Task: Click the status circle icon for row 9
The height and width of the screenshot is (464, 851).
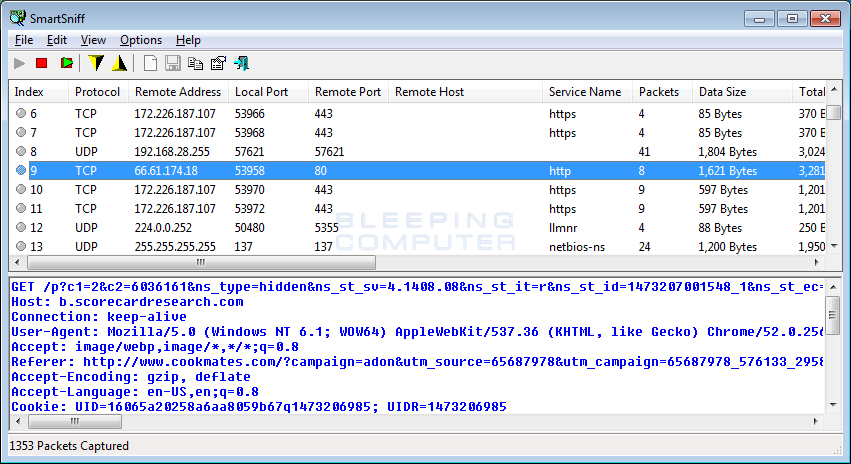Action: pos(21,170)
